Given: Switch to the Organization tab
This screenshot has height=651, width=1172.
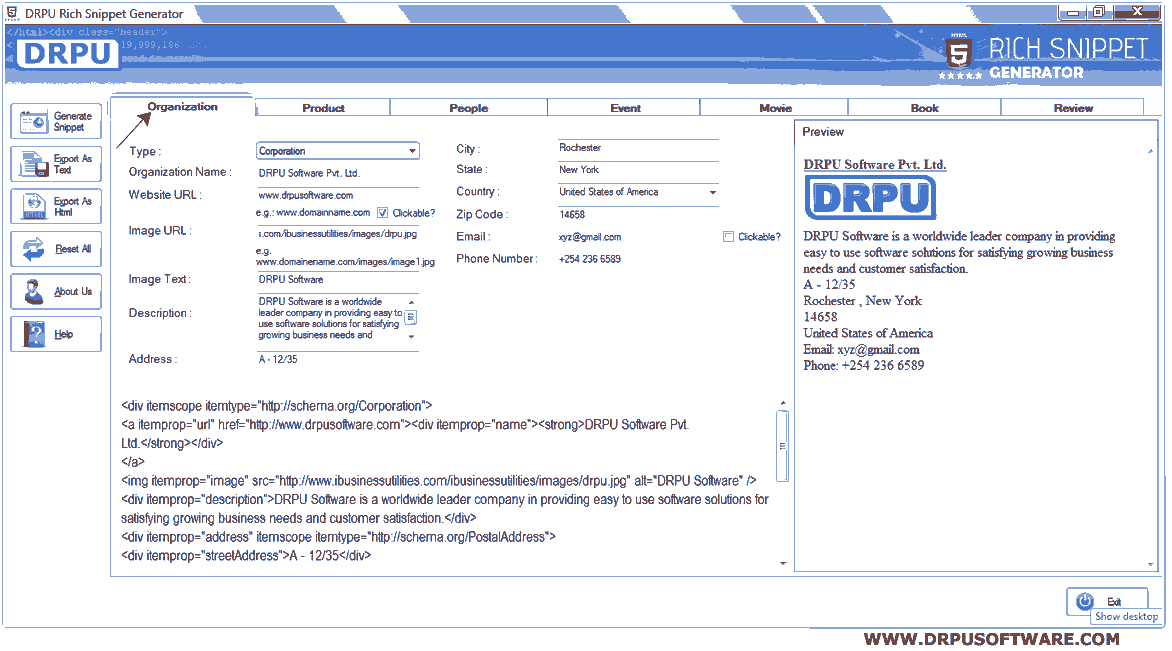Looking at the screenshot, I should (x=182, y=107).
